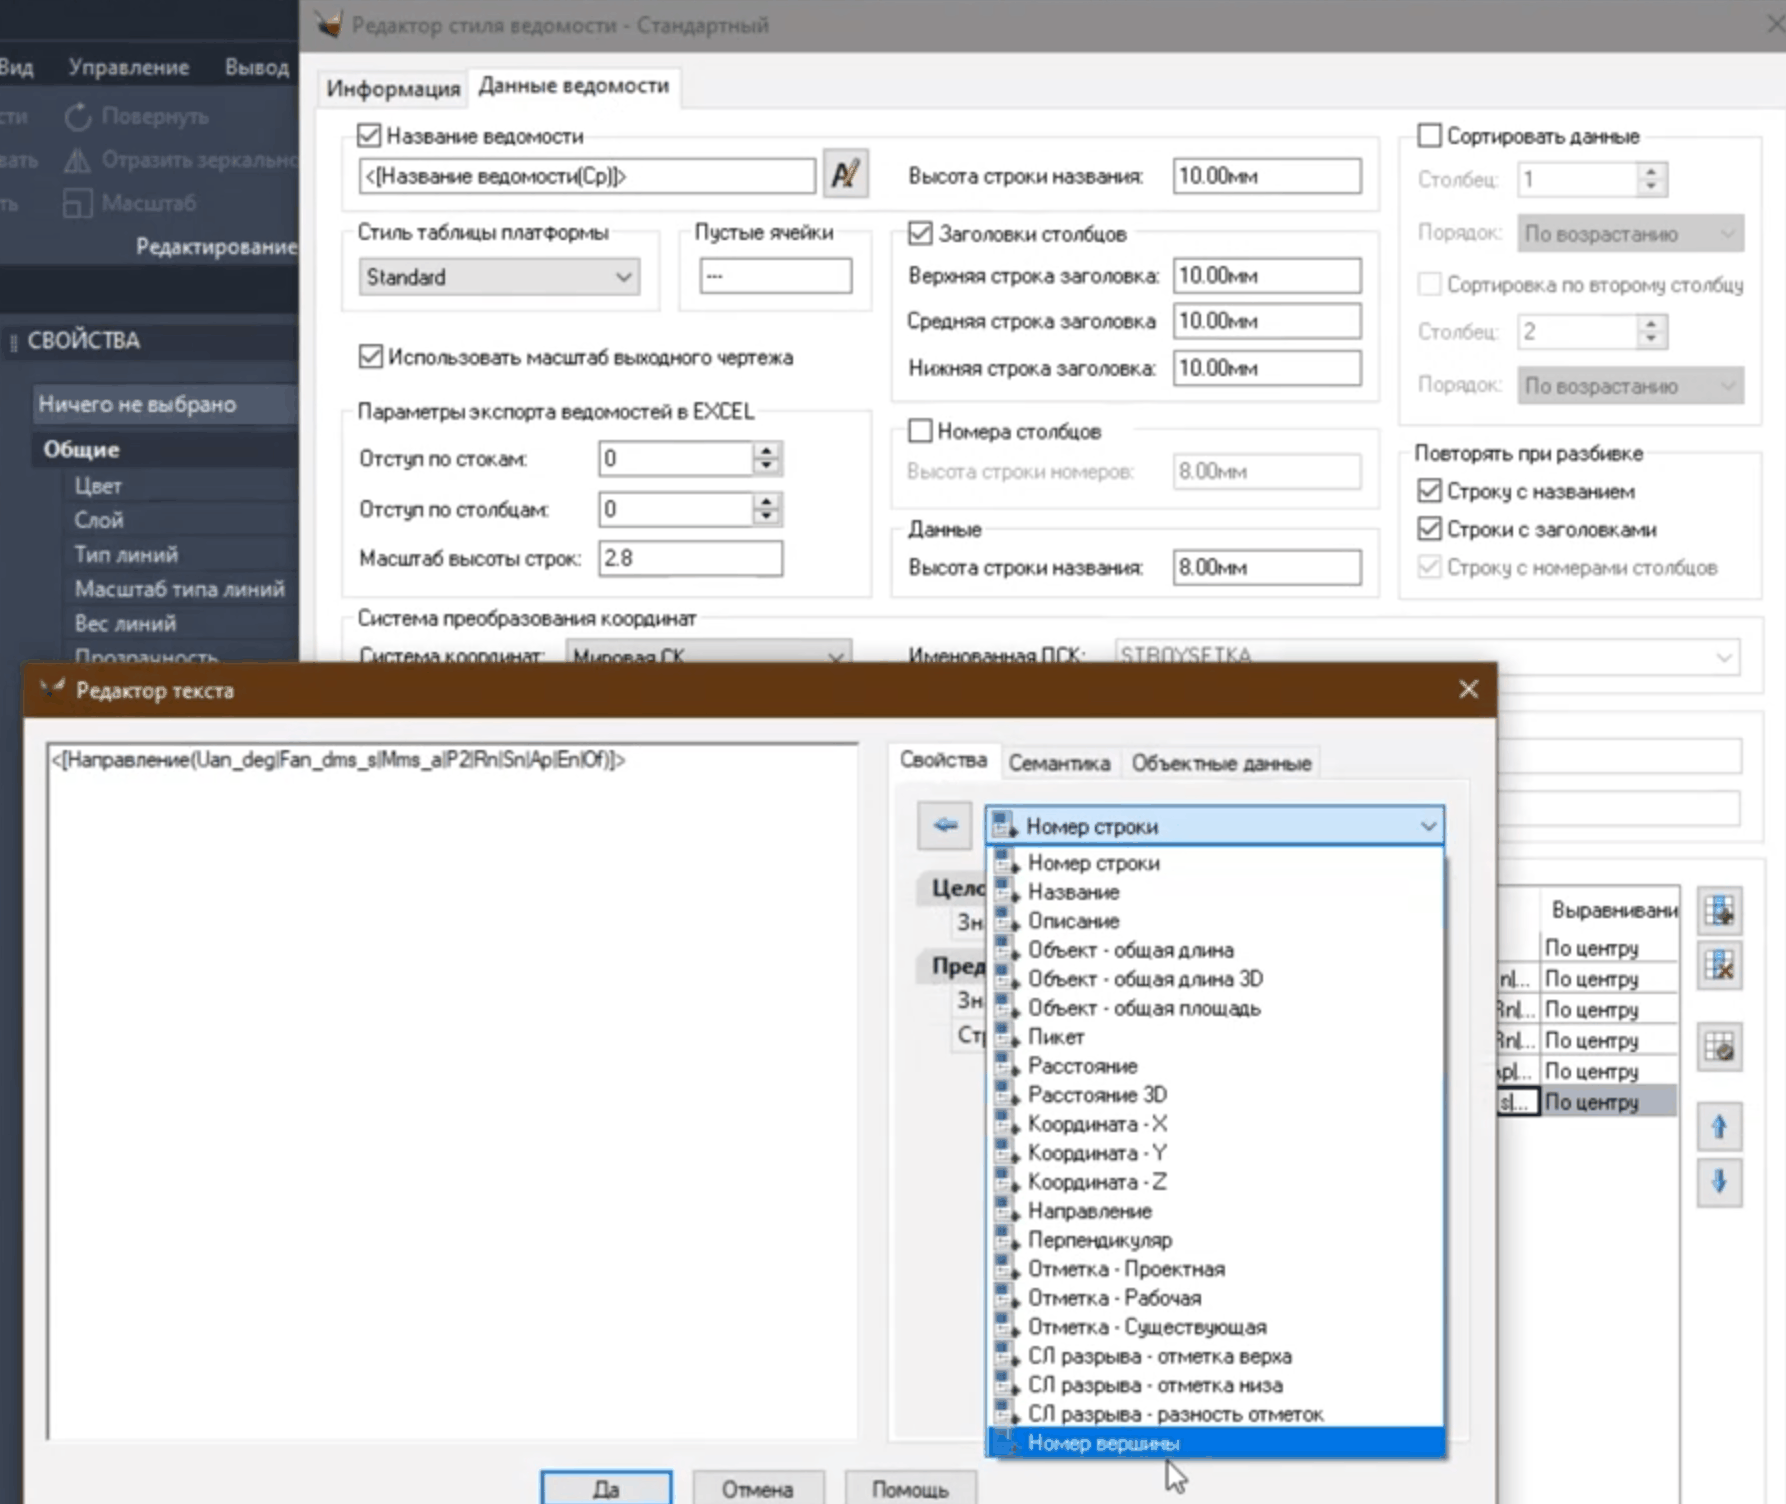Choose Номер вершины in the dropdown list
Viewport: 1786px width, 1504px height.
point(1103,1443)
